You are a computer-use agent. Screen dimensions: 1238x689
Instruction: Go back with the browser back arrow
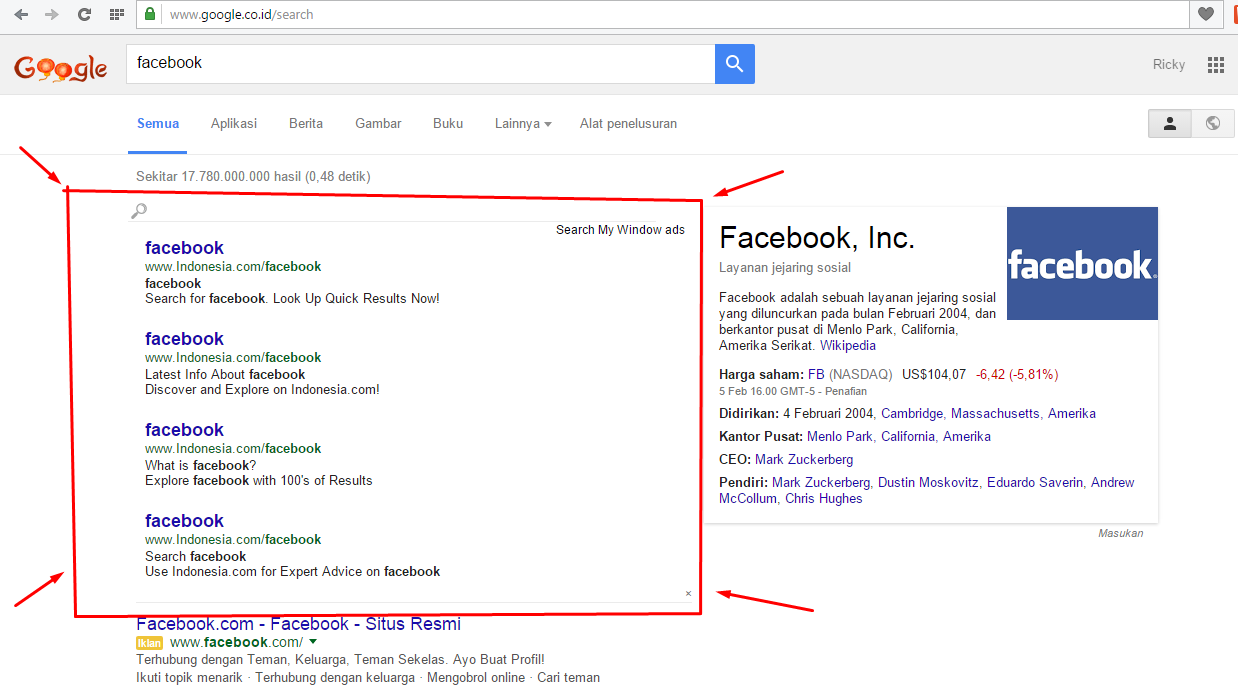[x=21, y=14]
